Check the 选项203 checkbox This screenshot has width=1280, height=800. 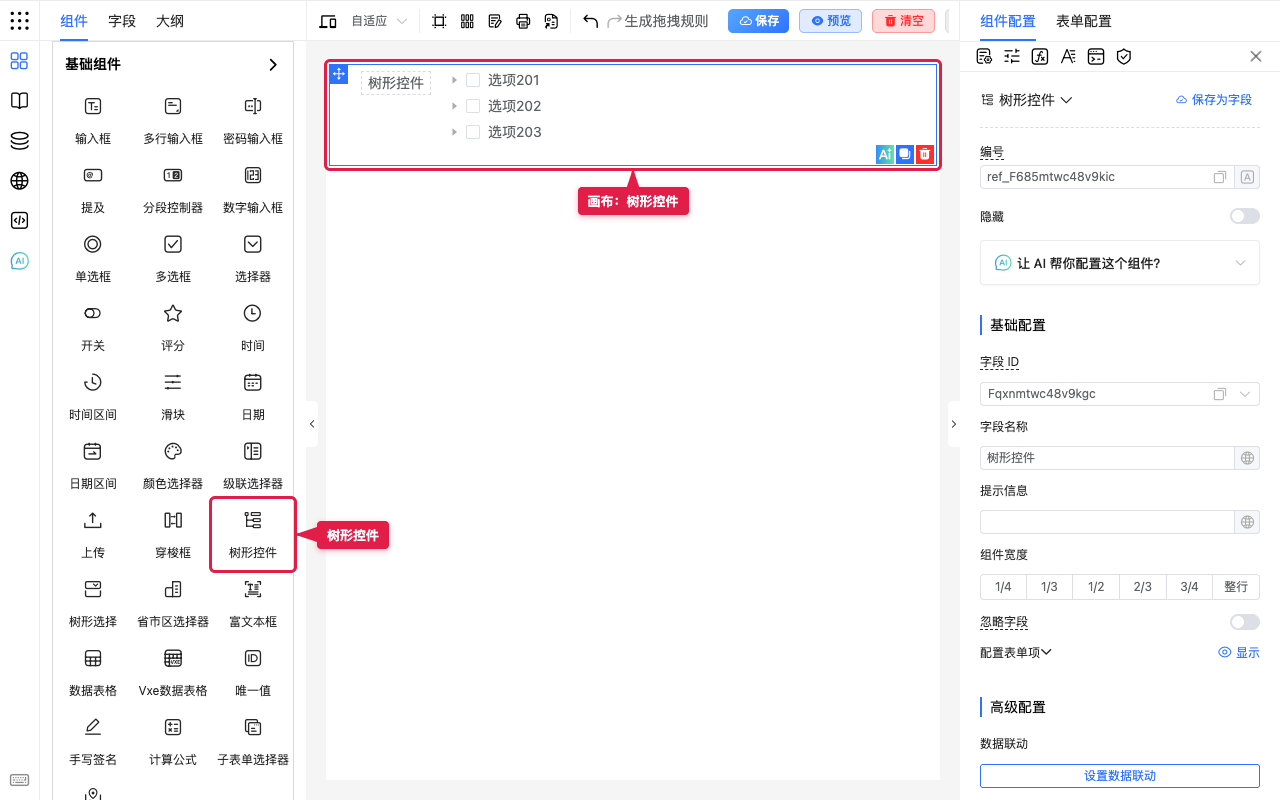[x=473, y=132]
